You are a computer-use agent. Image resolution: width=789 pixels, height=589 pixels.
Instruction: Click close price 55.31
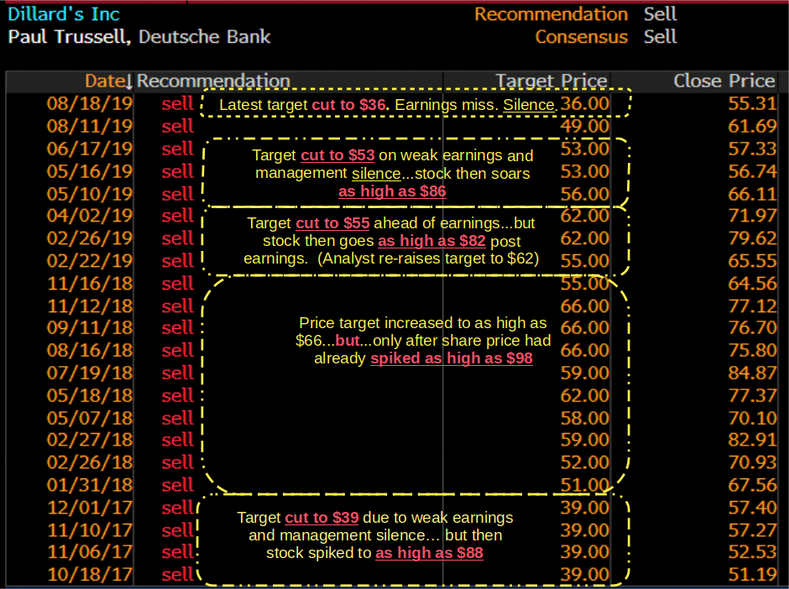752,104
